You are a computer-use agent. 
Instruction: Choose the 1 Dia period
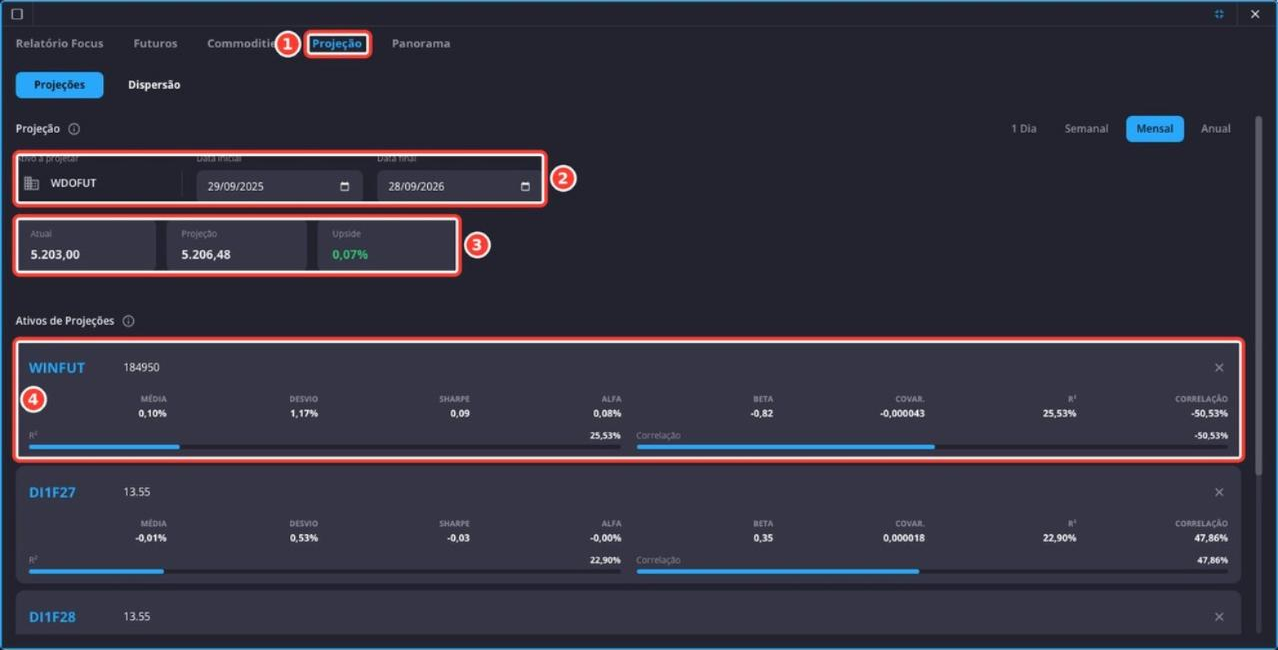(x=1023, y=129)
